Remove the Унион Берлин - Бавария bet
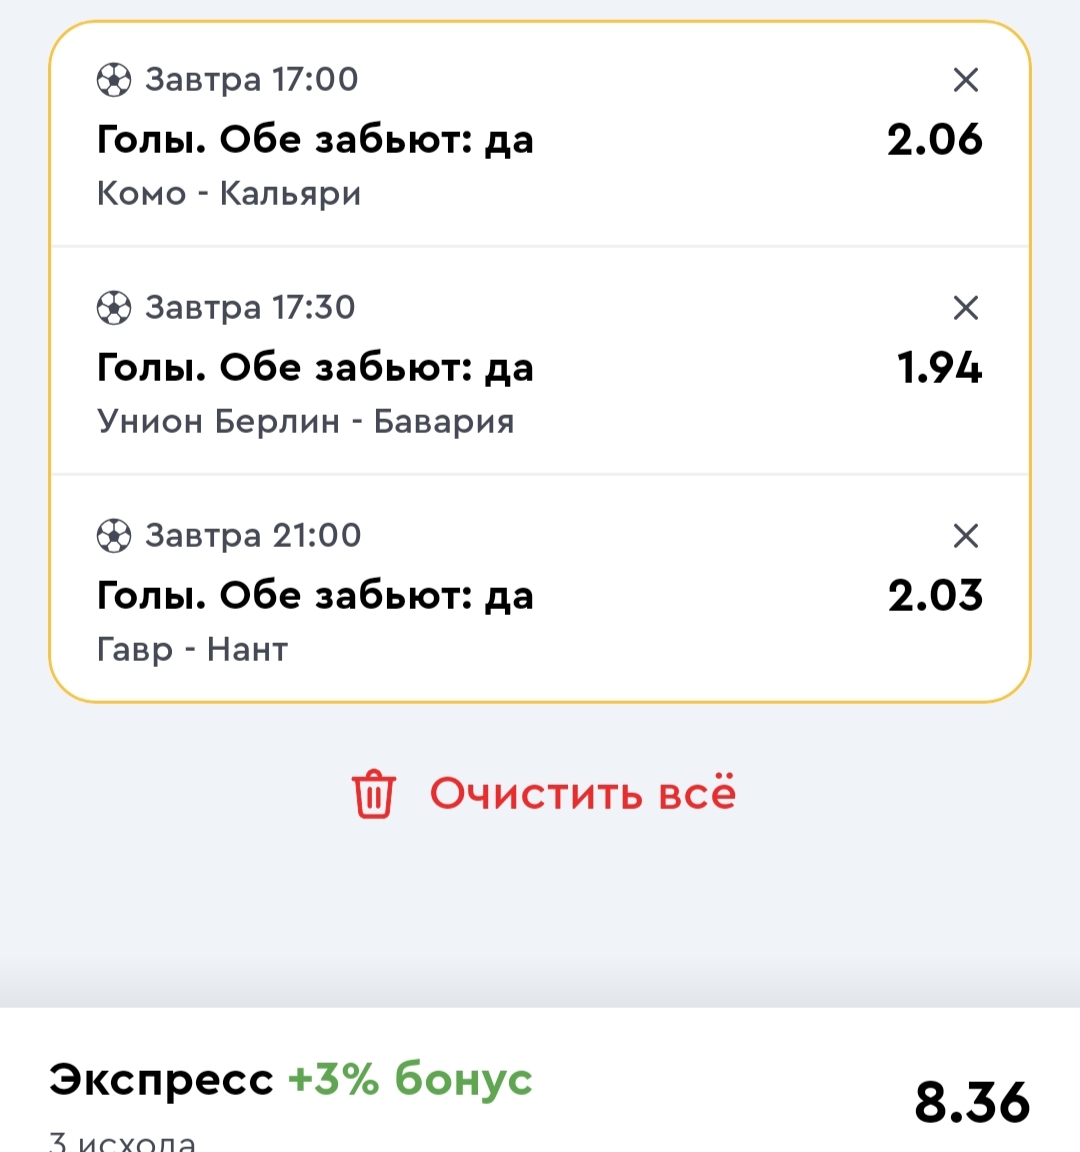This screenshot has height=1152, width=1080. pyautogui.click(x=965, y=308)
